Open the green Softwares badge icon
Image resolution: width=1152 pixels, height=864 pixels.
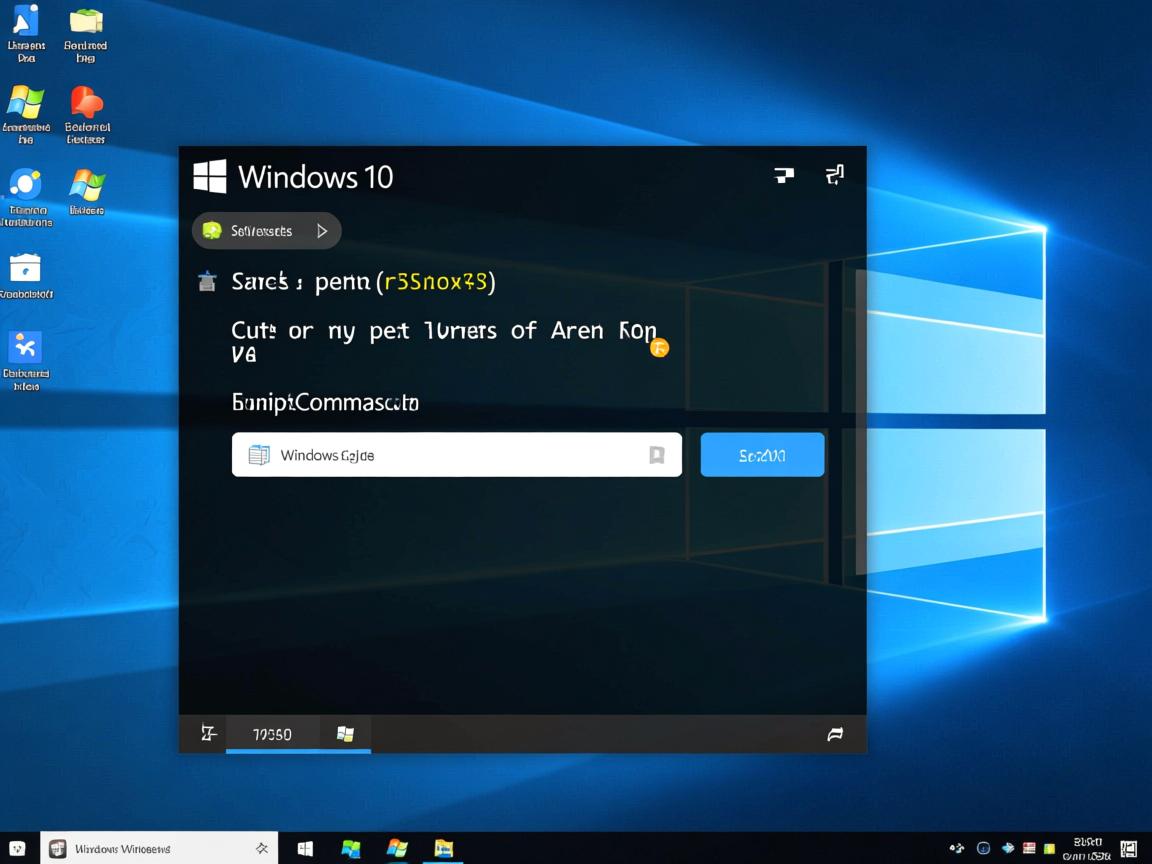pyautogui.click(x=212, y=230)
